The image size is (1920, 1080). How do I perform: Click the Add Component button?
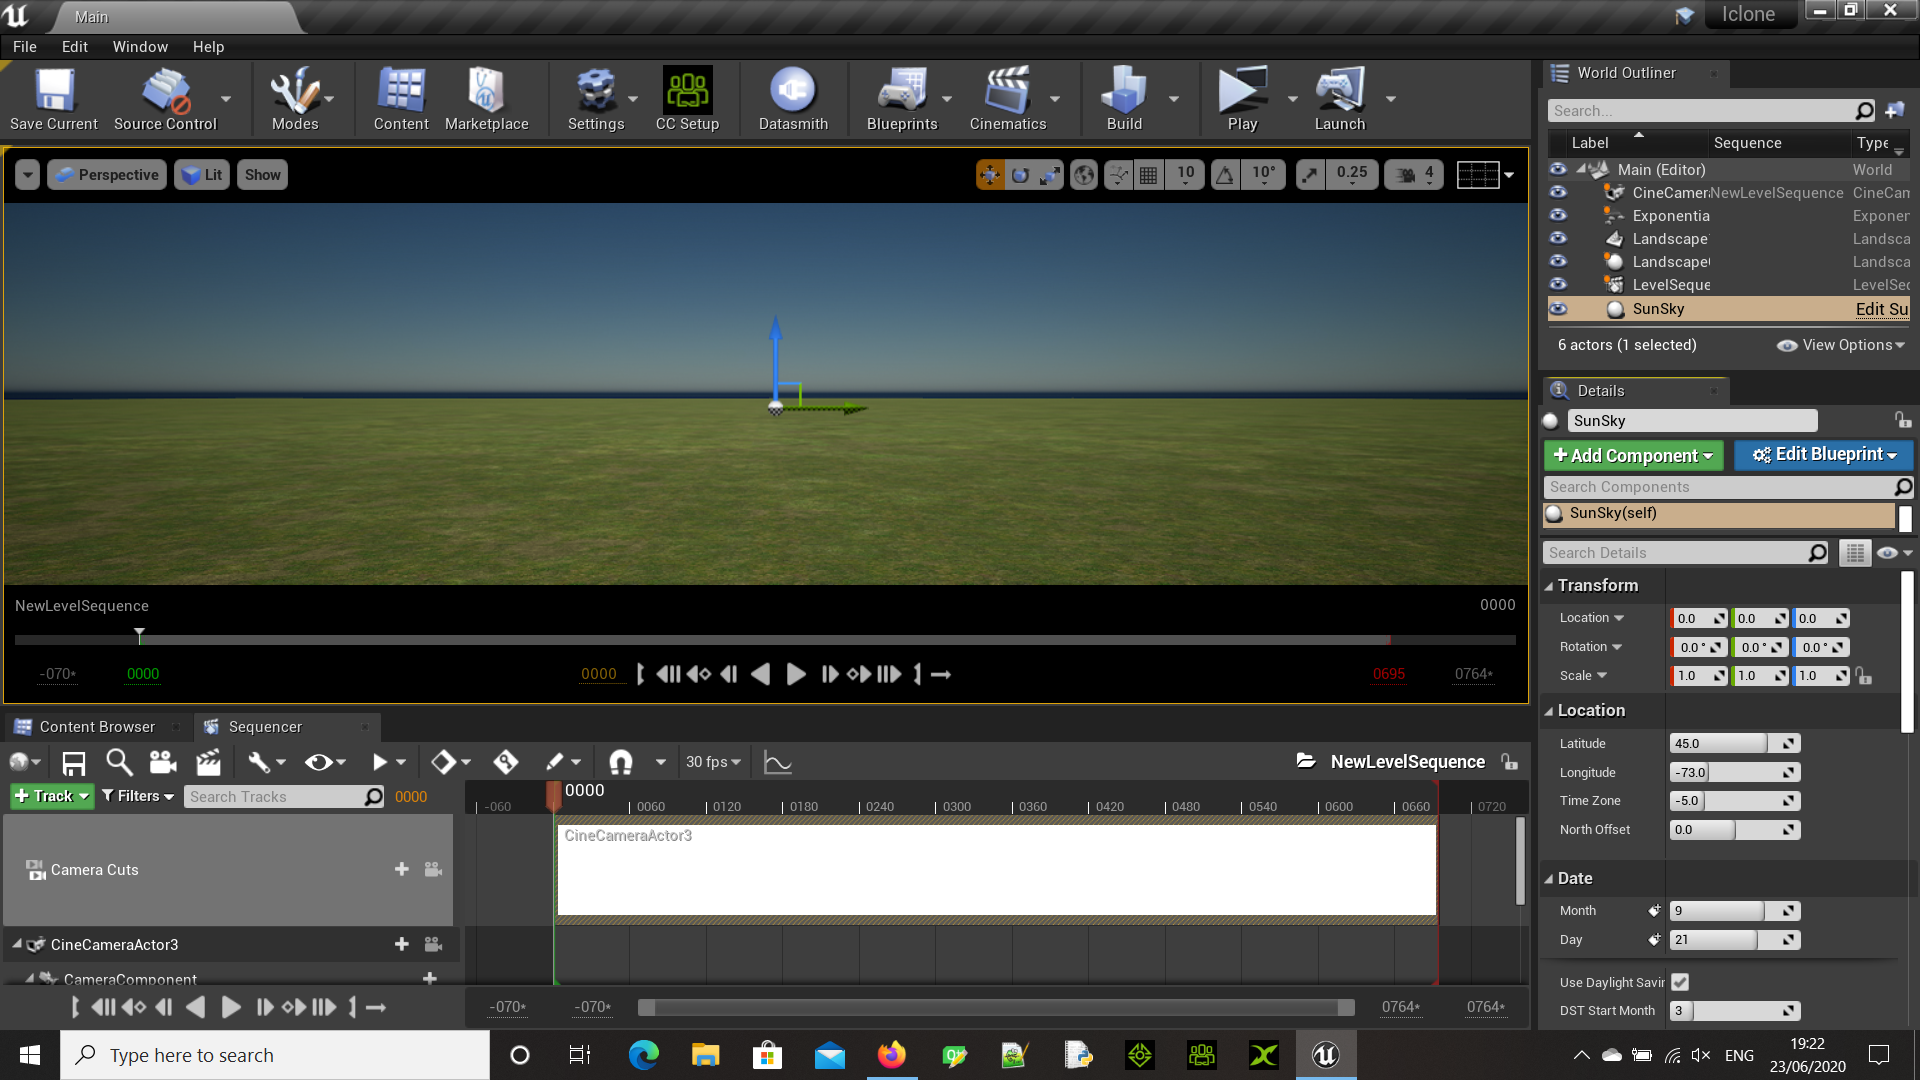1633,455
